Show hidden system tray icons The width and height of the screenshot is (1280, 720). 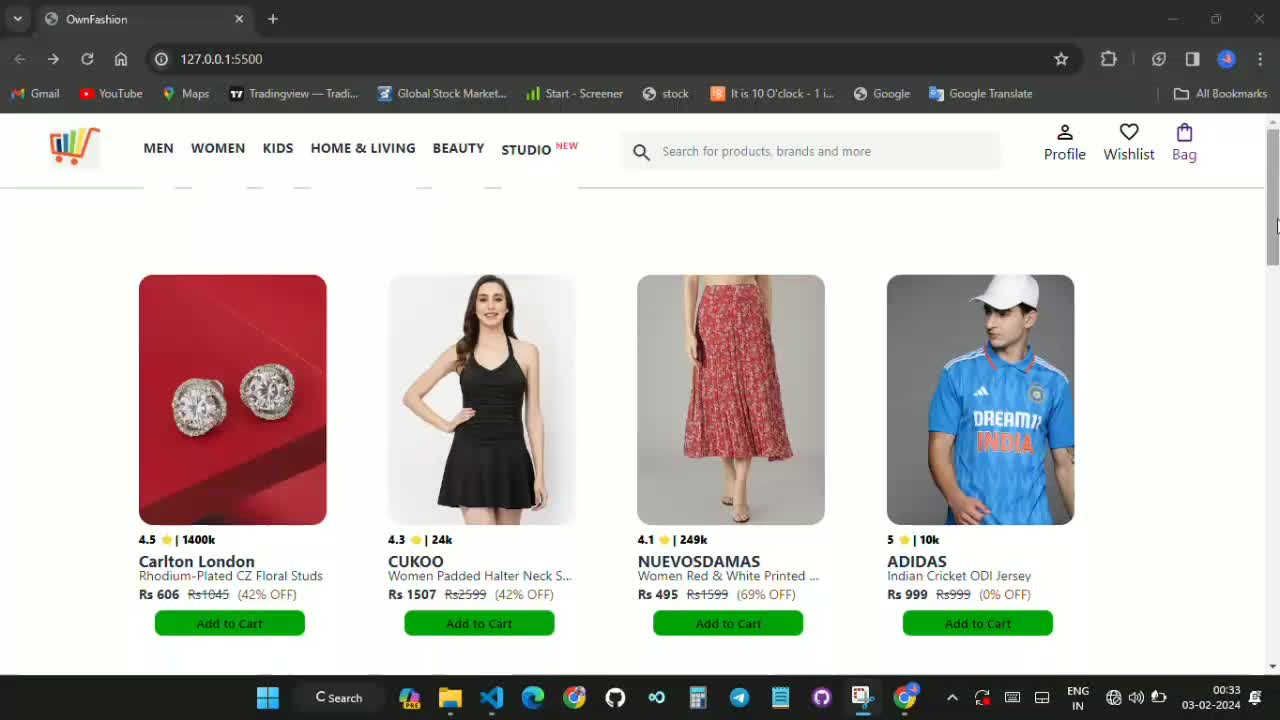click(x=952, y=698)
